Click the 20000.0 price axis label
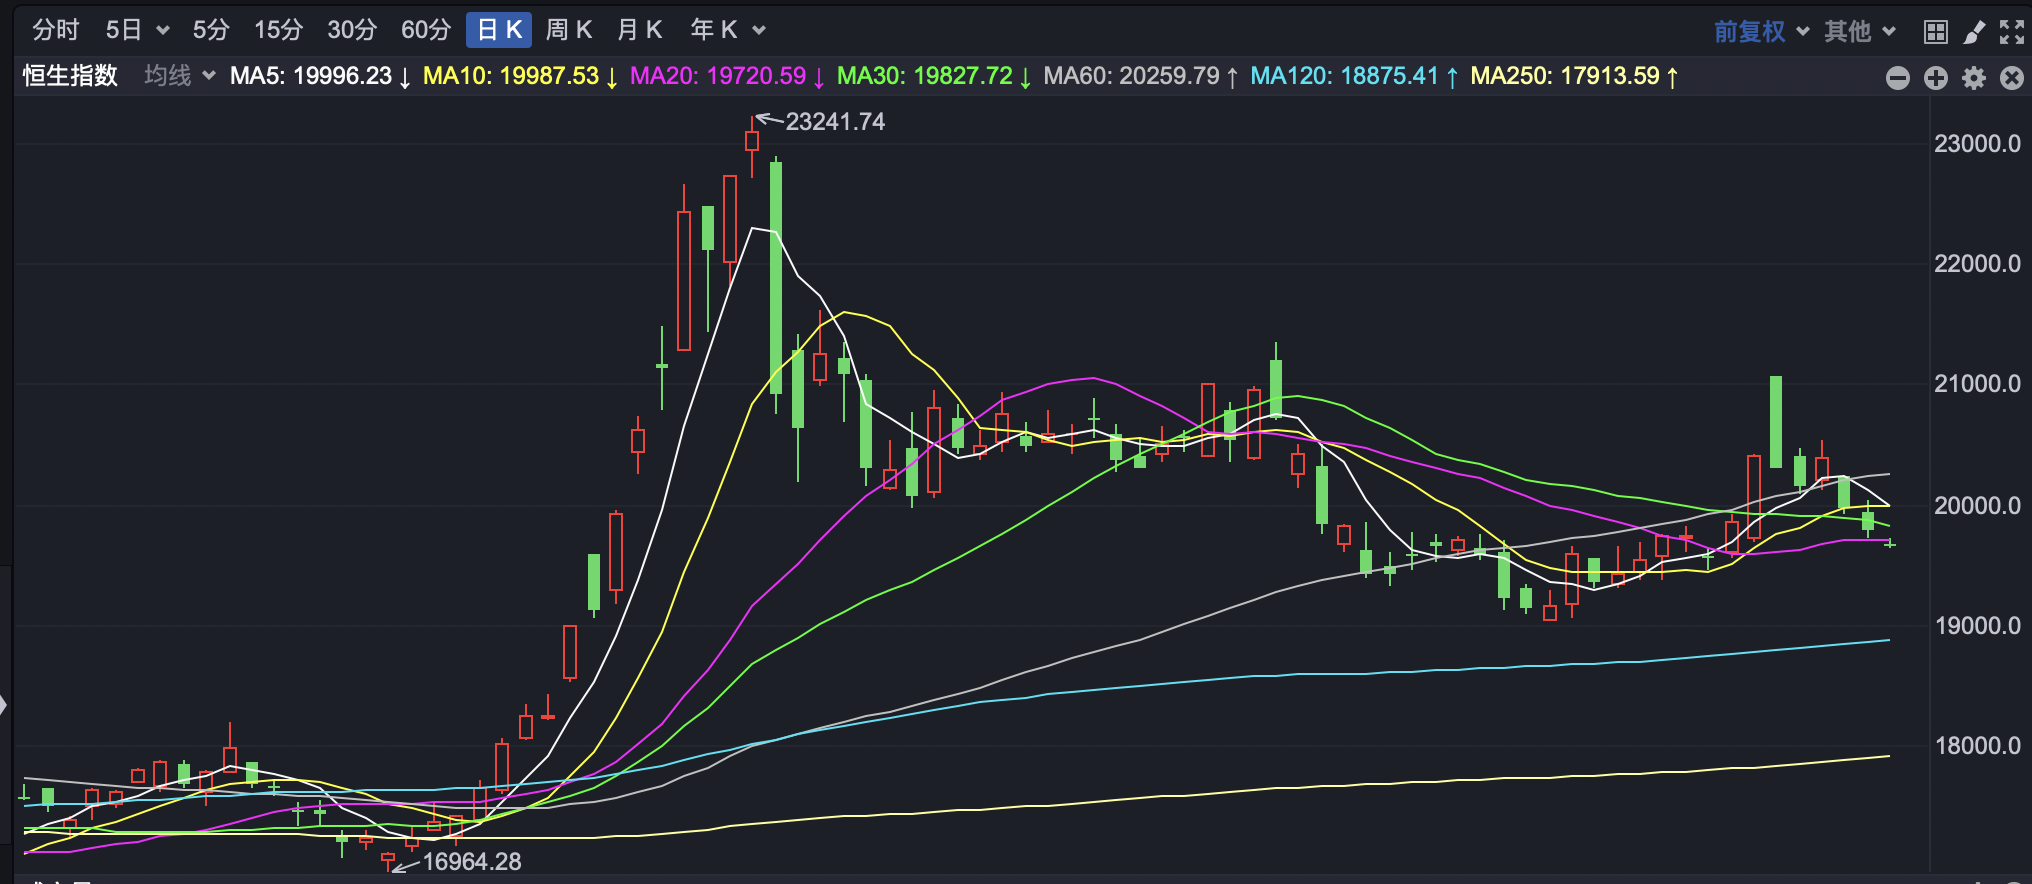 (1977, 506)
